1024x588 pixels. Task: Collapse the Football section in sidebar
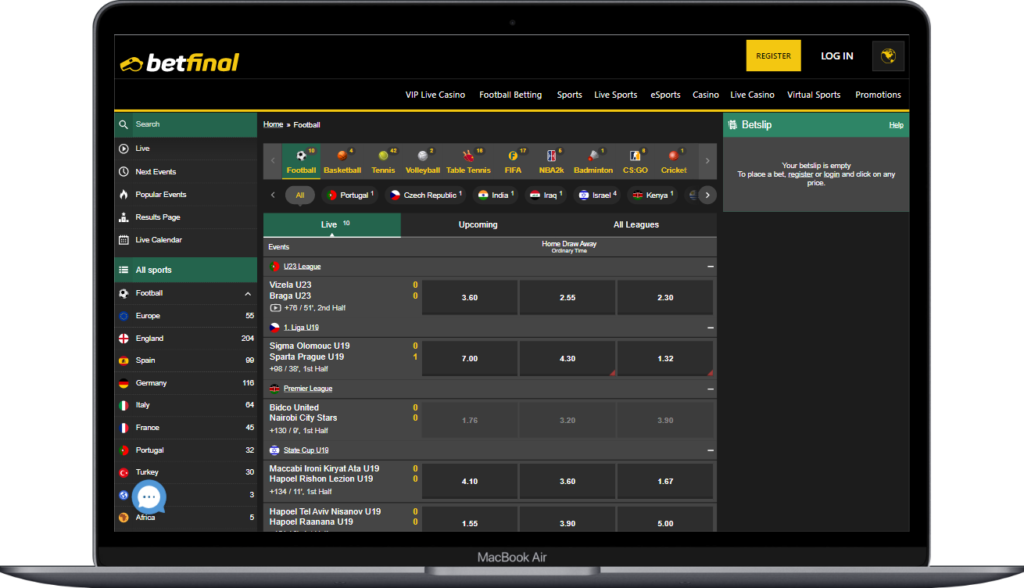tap(248, 294)
